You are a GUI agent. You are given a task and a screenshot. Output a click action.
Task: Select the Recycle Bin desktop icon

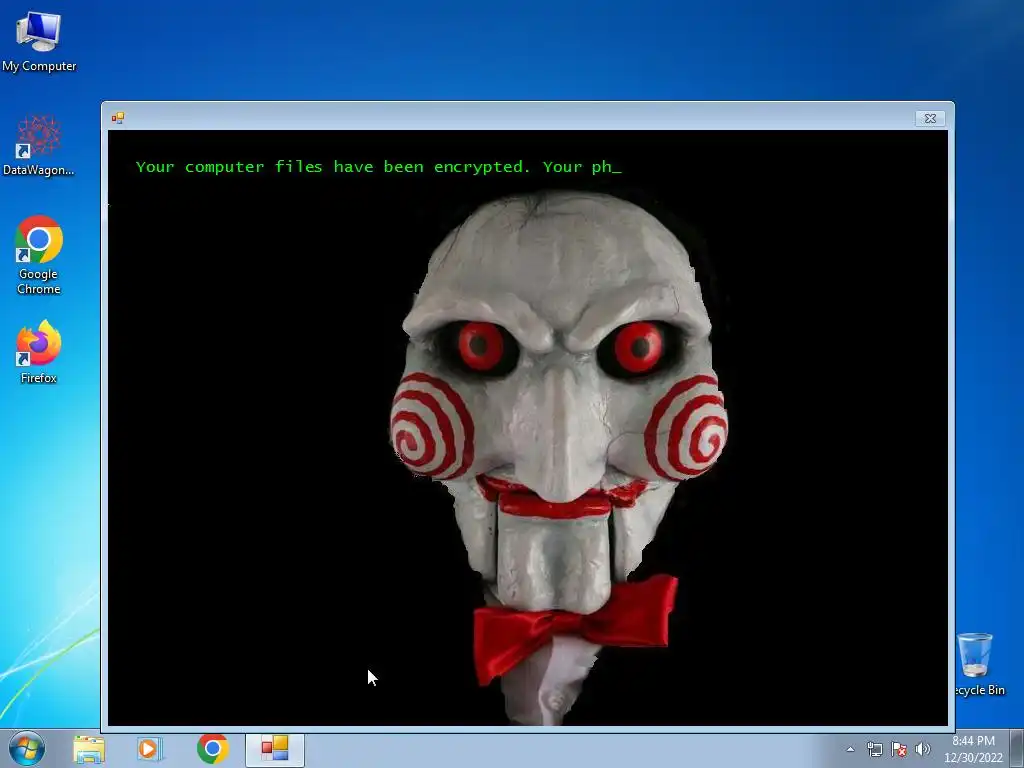click(978, 665)
